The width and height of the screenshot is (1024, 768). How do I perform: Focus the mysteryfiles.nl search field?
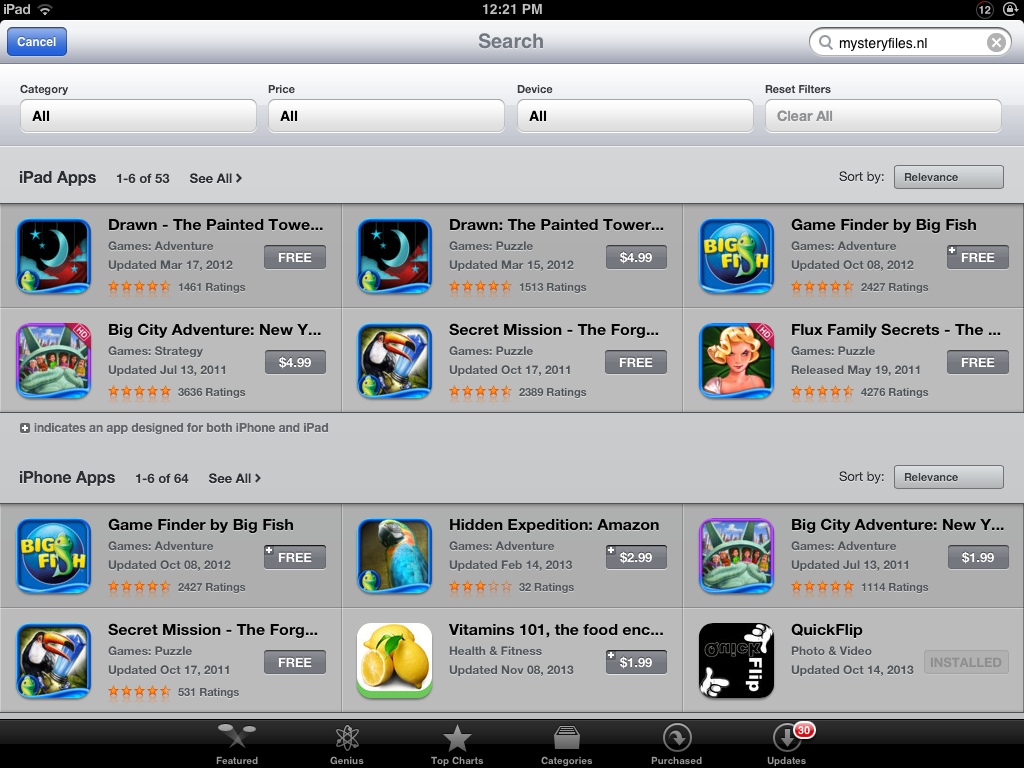coord(910,42)
